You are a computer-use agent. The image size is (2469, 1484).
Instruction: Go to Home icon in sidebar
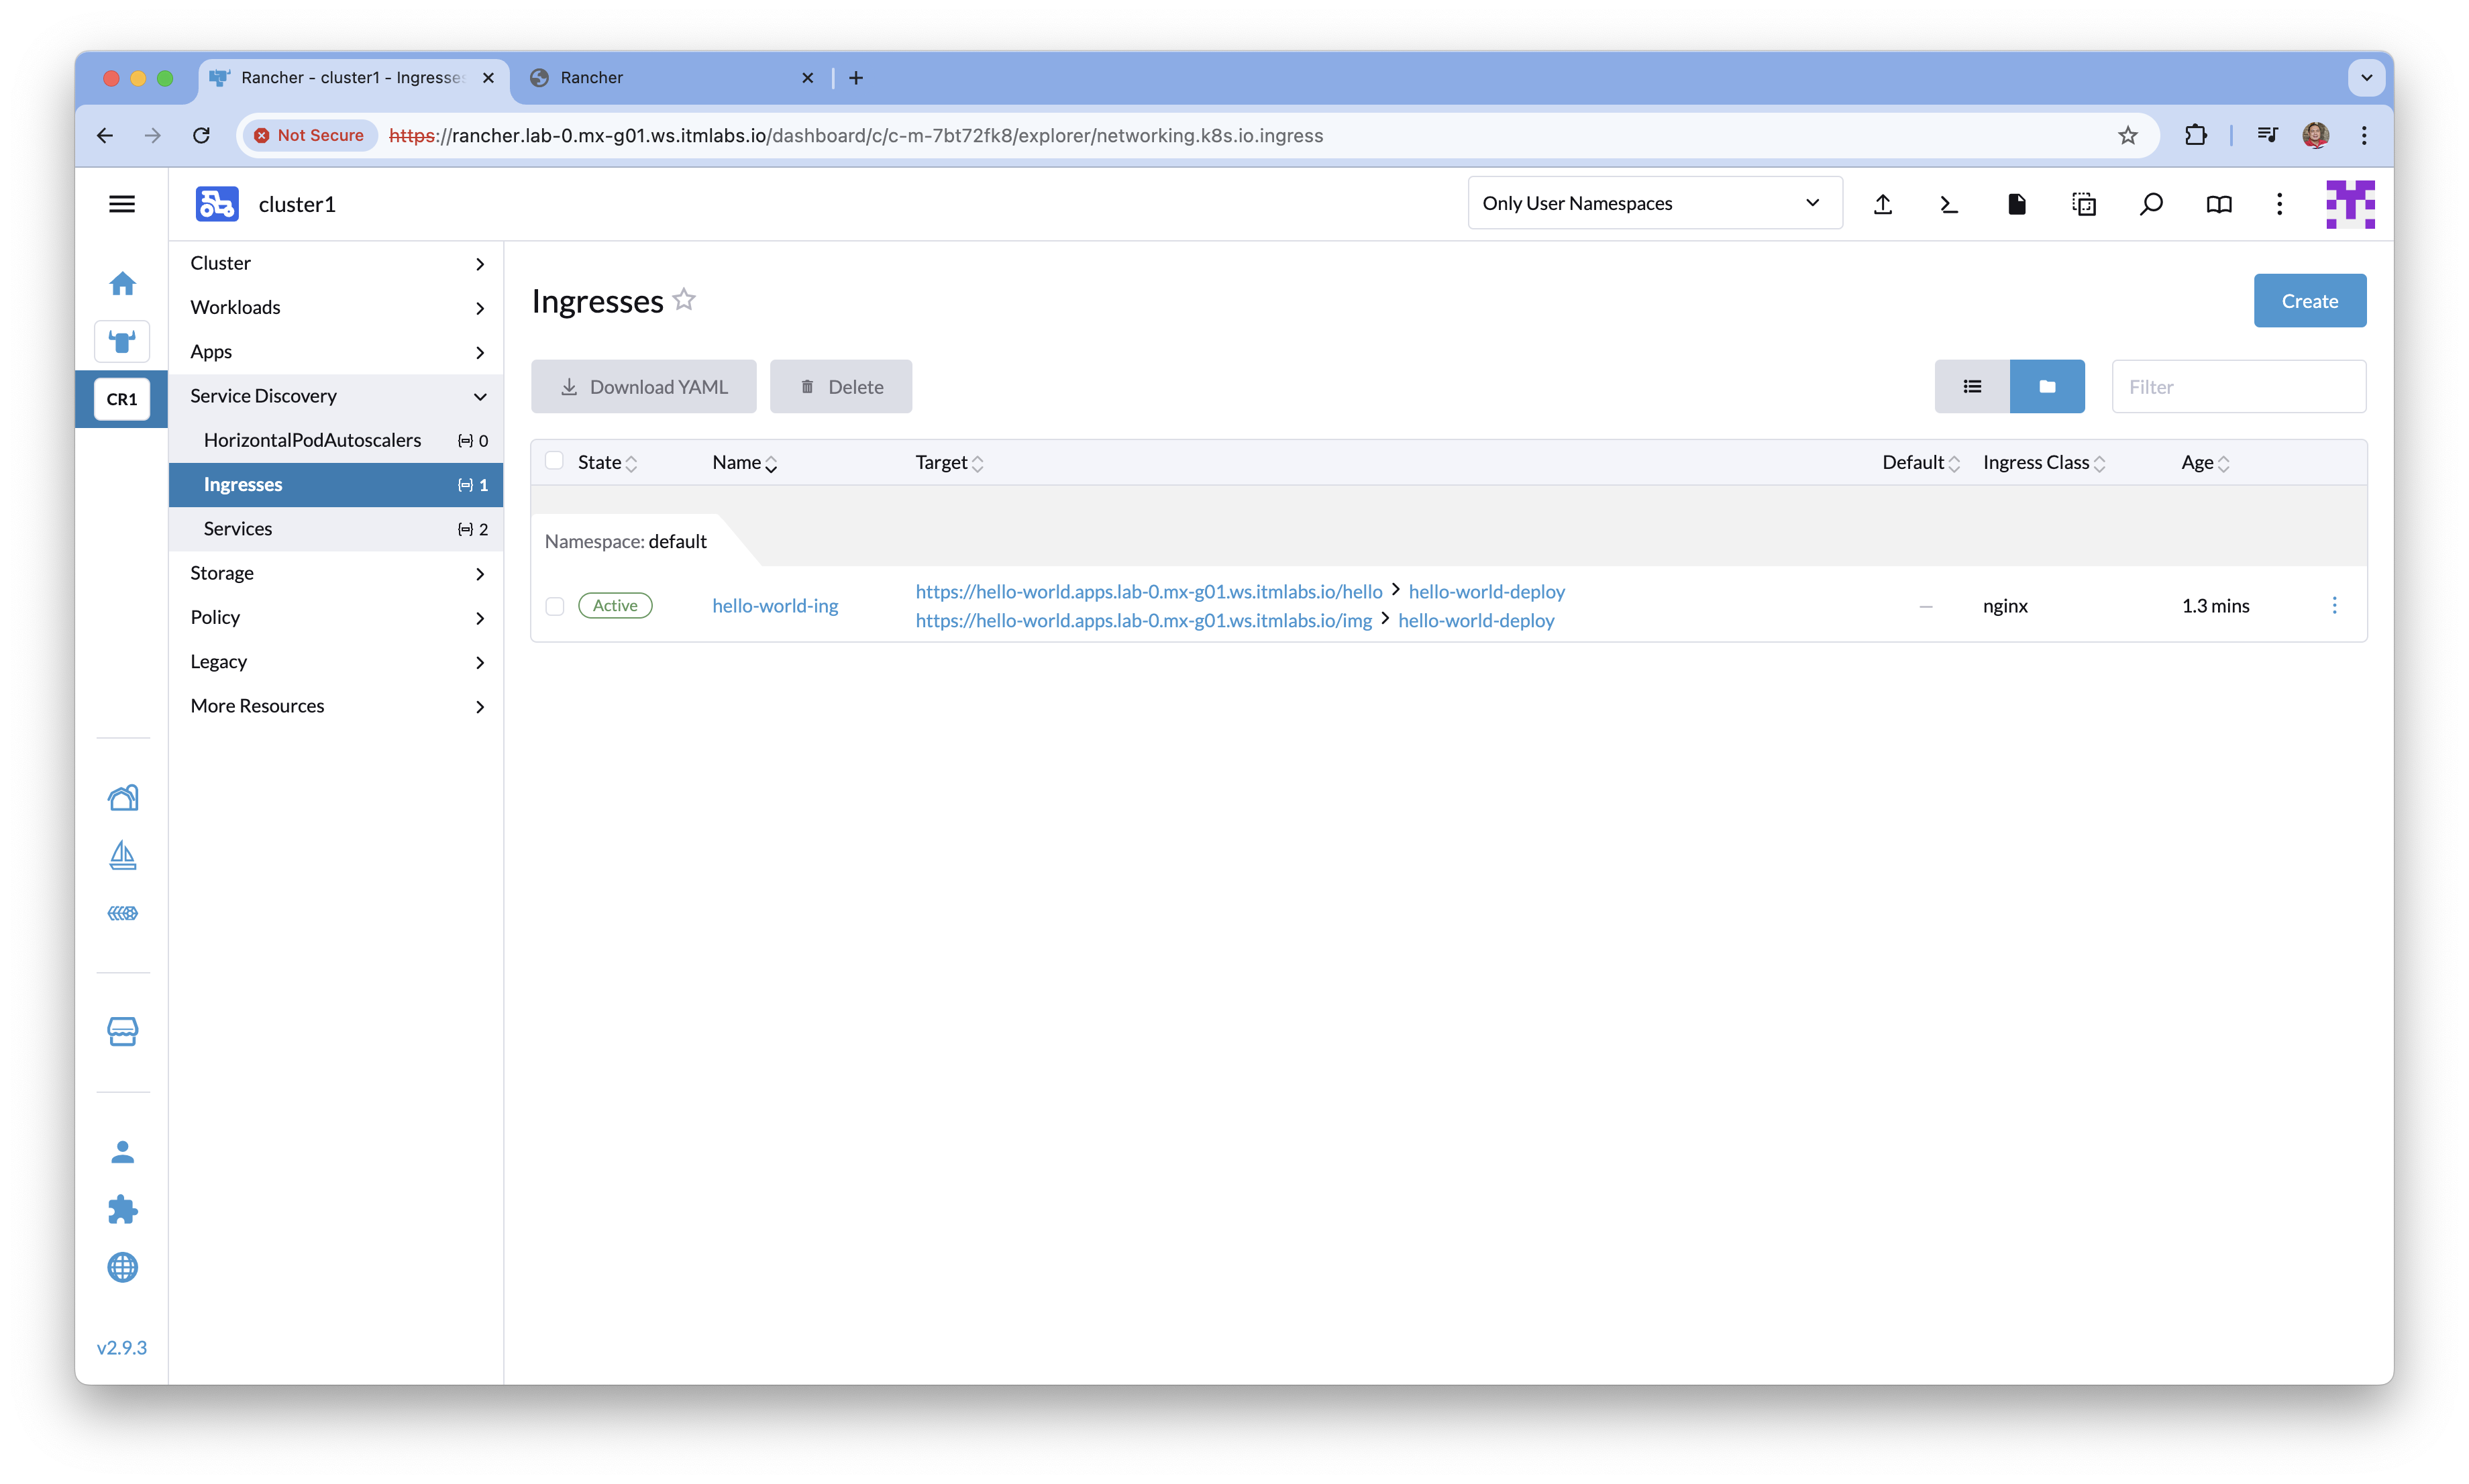click(122, 284)
